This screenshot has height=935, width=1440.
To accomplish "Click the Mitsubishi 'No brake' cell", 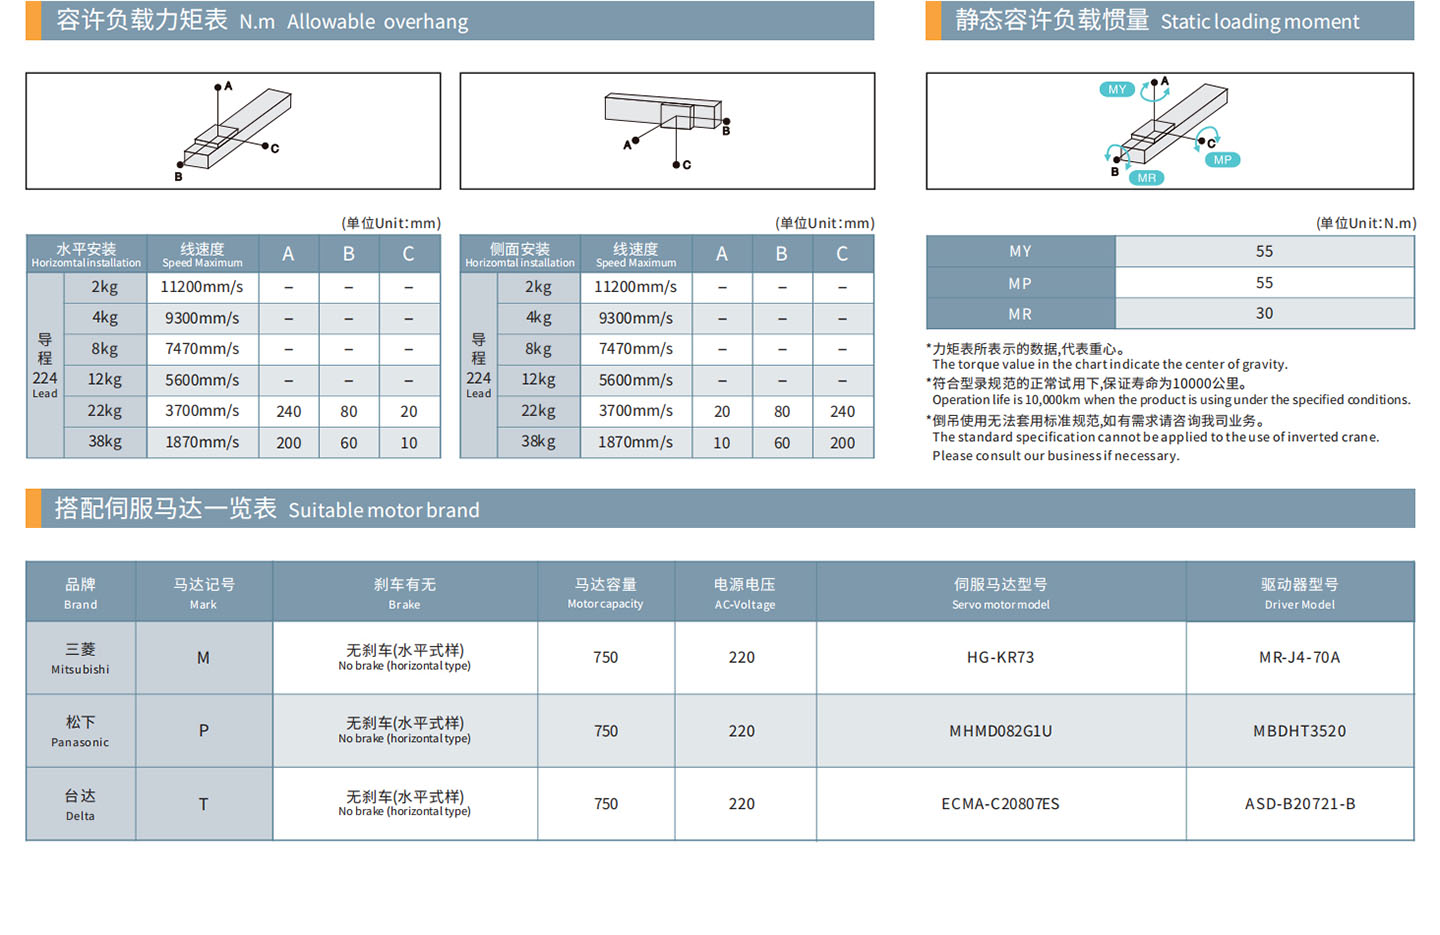I will pos(405,658).
